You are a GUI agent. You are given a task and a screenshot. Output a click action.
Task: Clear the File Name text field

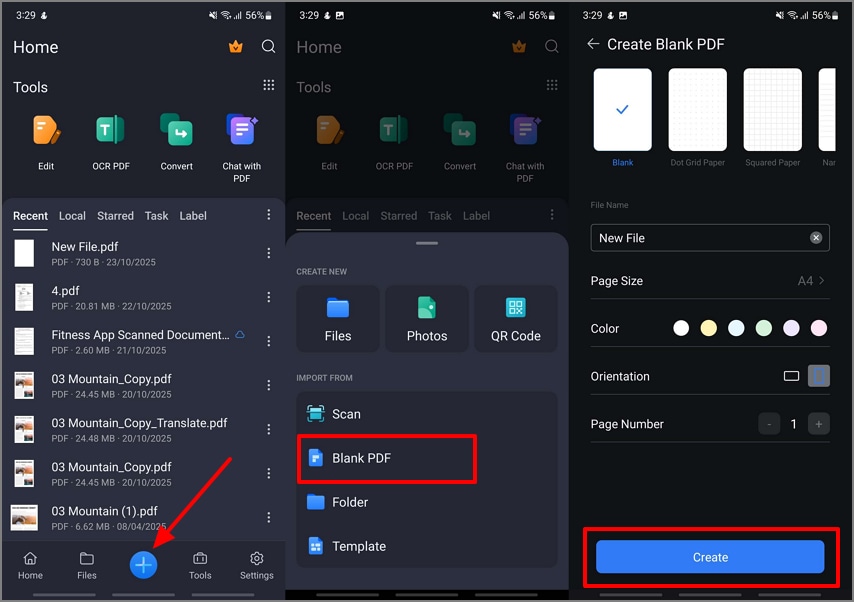[x=815, y=237]
